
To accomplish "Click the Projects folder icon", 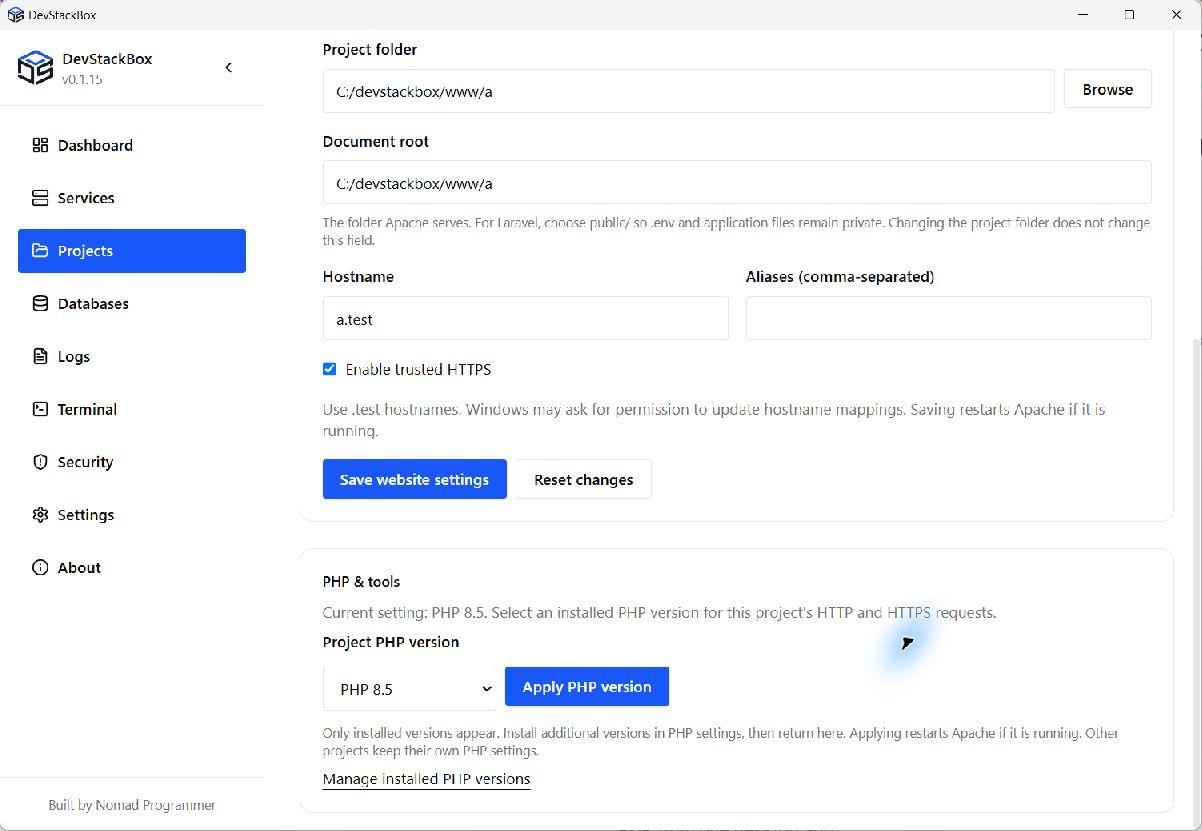I will [40, 251].
